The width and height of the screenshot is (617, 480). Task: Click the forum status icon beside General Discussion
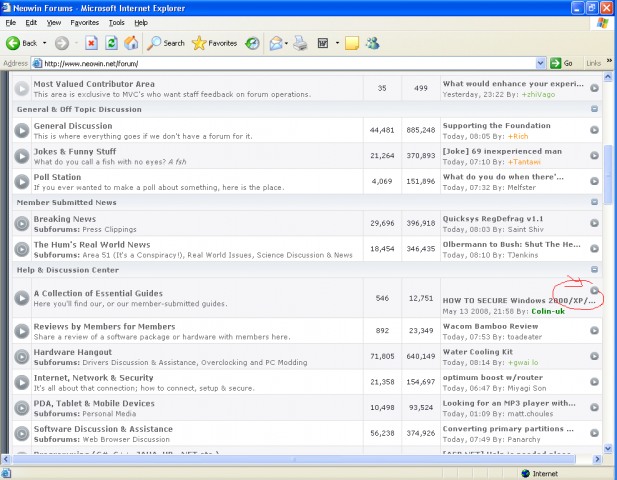pos(22,131)
